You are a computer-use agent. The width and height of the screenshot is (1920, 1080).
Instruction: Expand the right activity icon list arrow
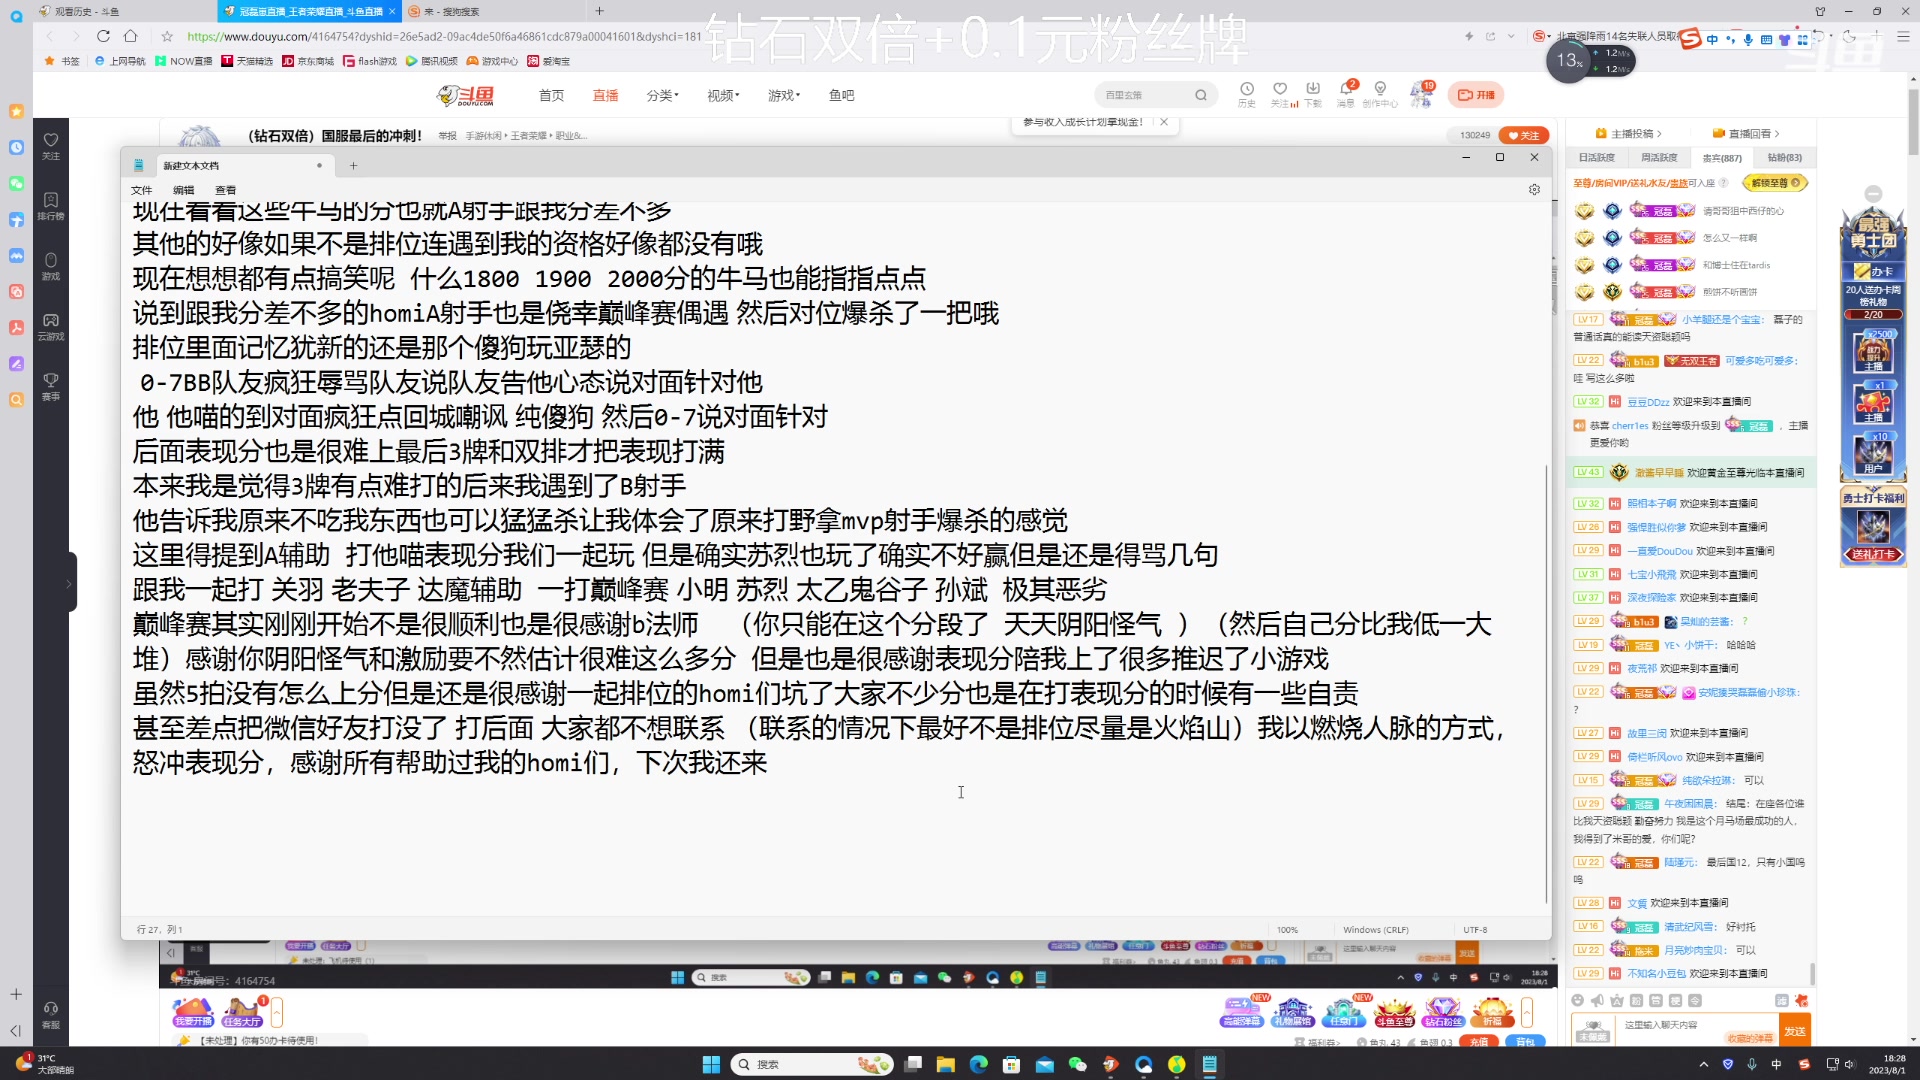tap(1527, 1012)
